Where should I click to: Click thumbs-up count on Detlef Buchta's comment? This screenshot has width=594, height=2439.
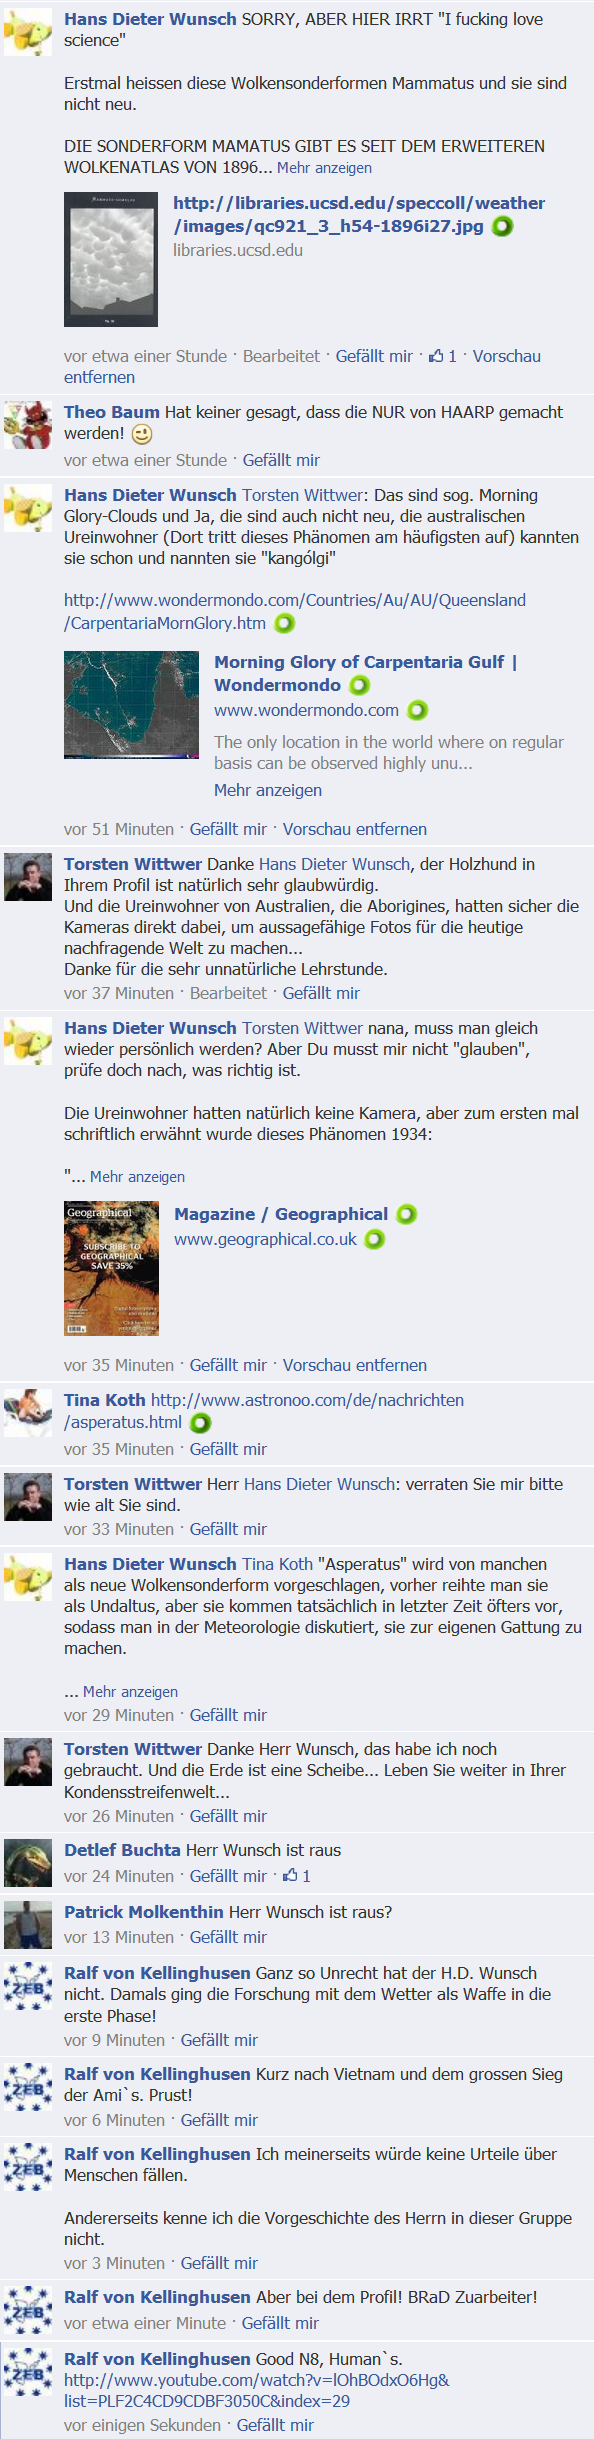(x=297, y=1876)
